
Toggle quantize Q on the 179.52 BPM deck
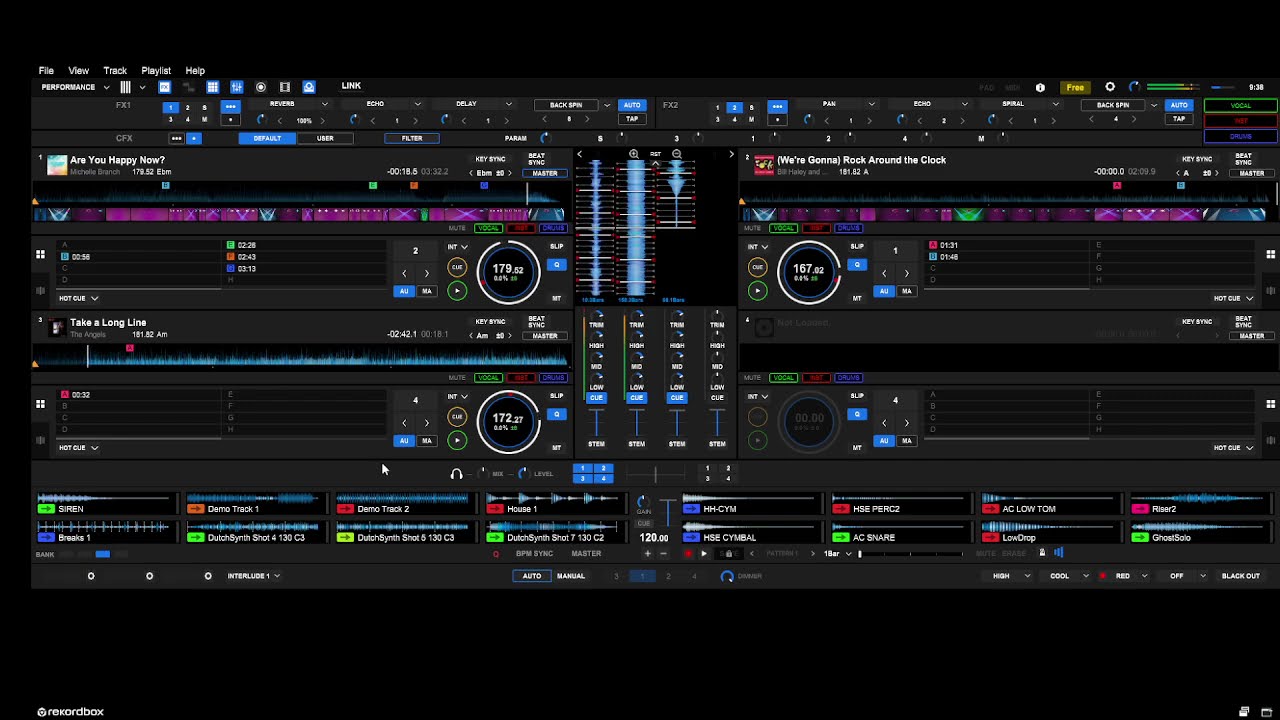[557, 265]
